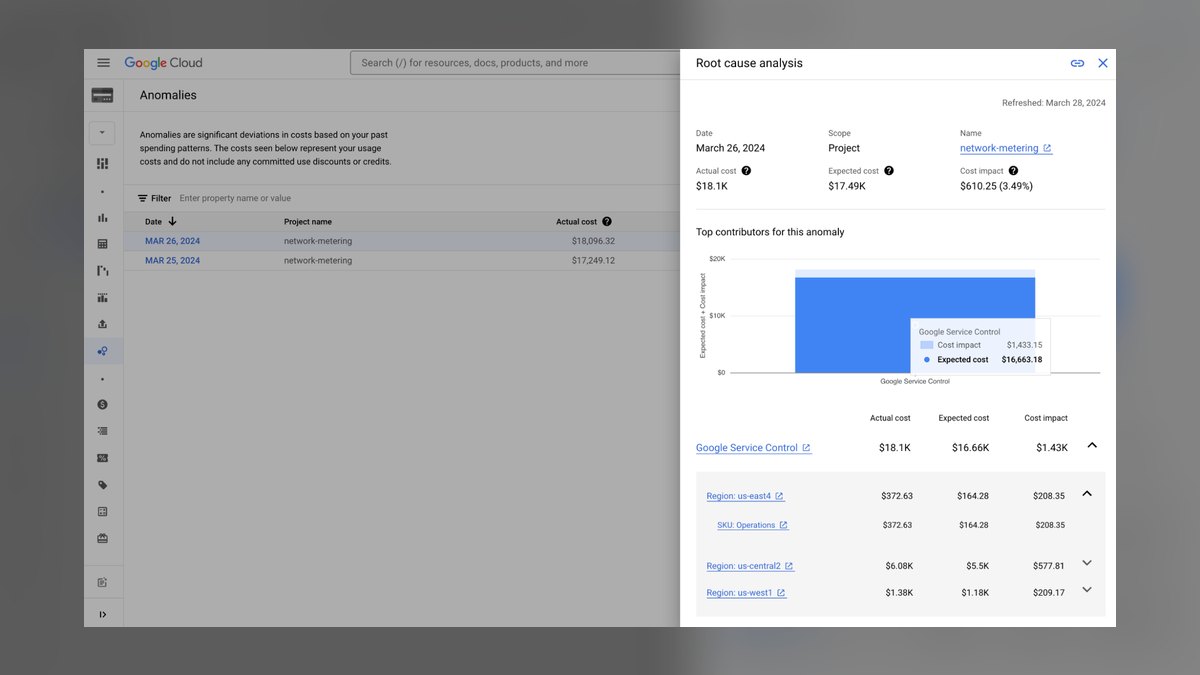This screenshot has height=675, width=1200.
Task: Open the Documents sidebar icon below price tag
Action: coord(102,511)
